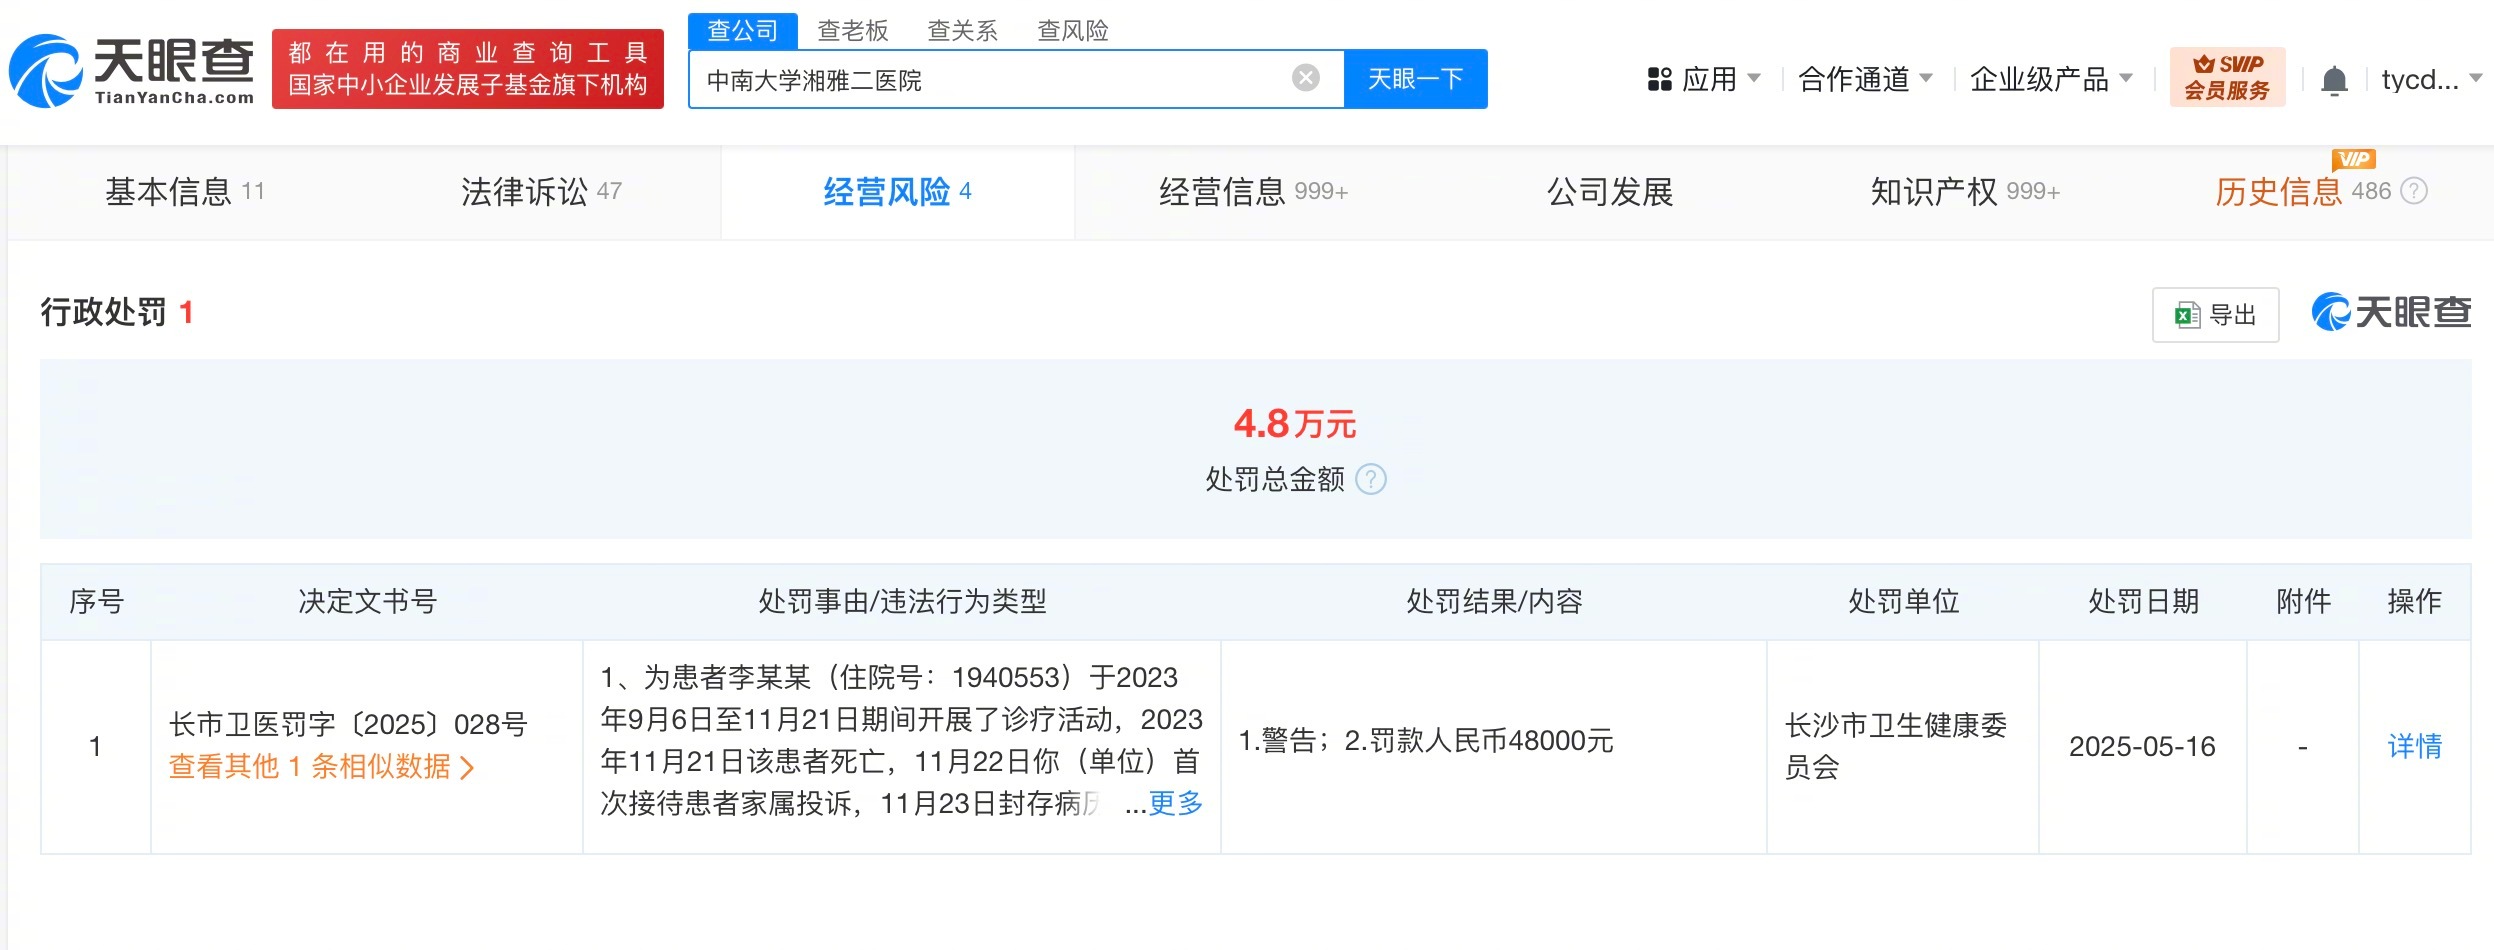Open SVIP member services
The height and width of the screenshot is (950, 2494).
pos(2227,77)
